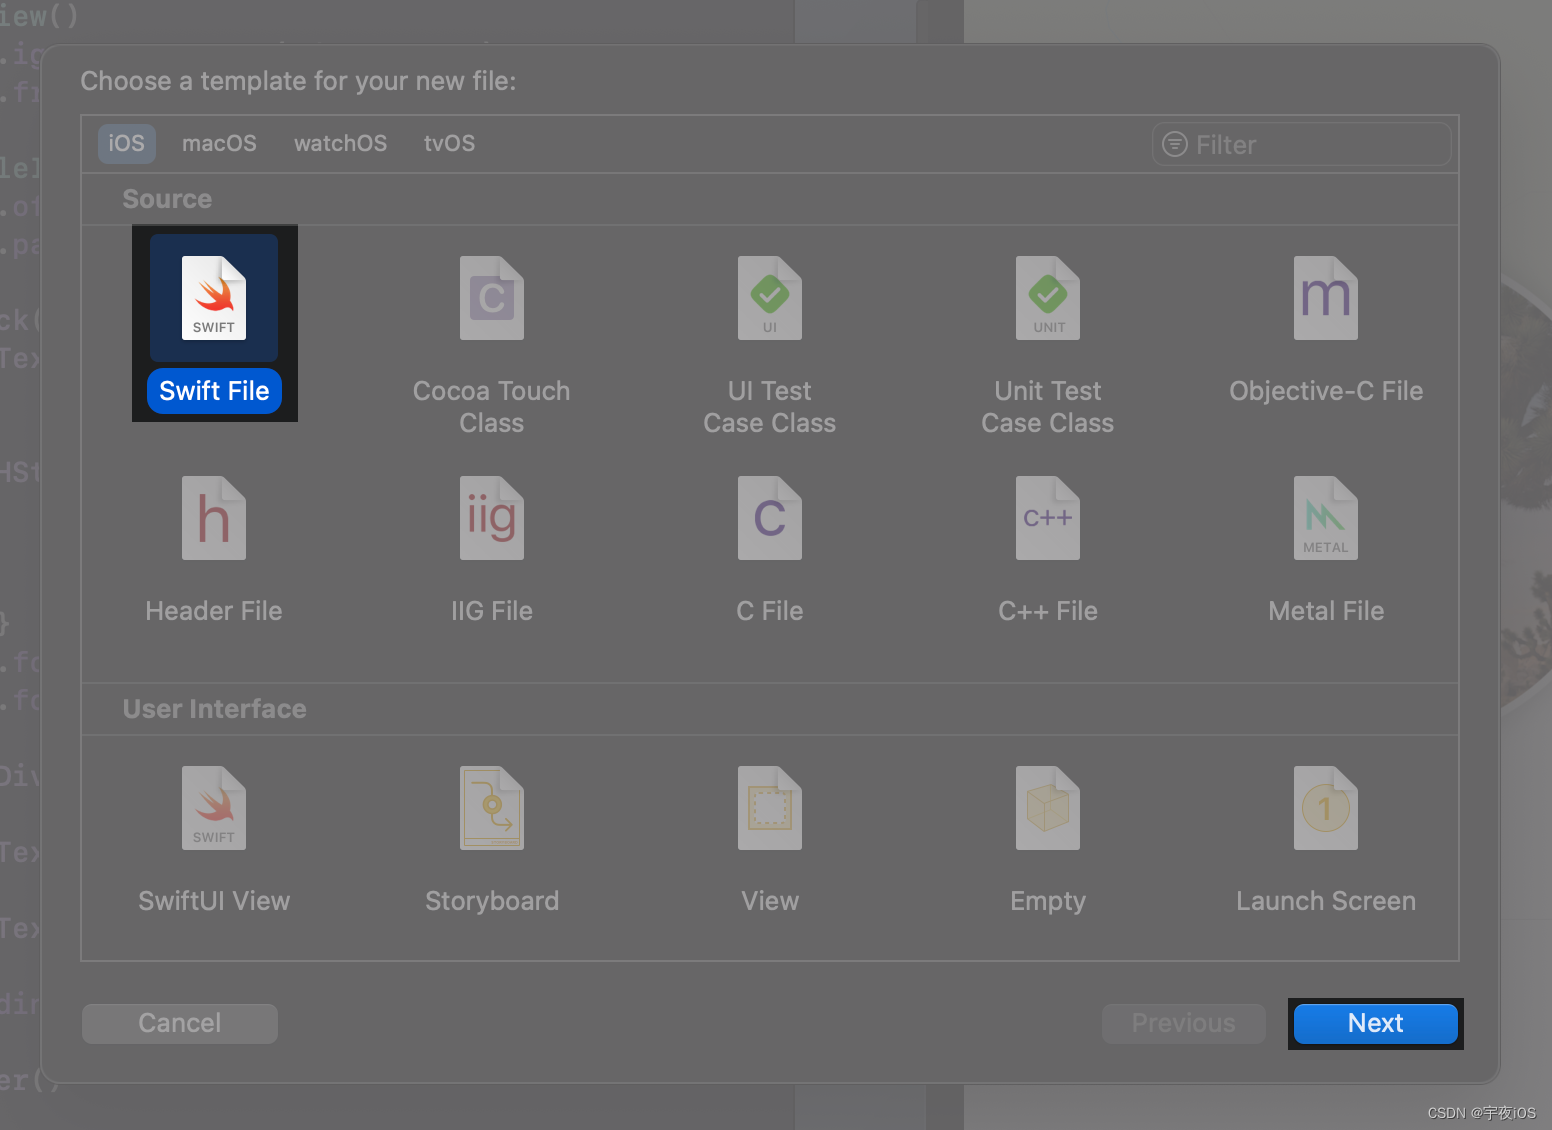Pick the IIG File template icon
1552x1130 pixels.
click(492, 518)
